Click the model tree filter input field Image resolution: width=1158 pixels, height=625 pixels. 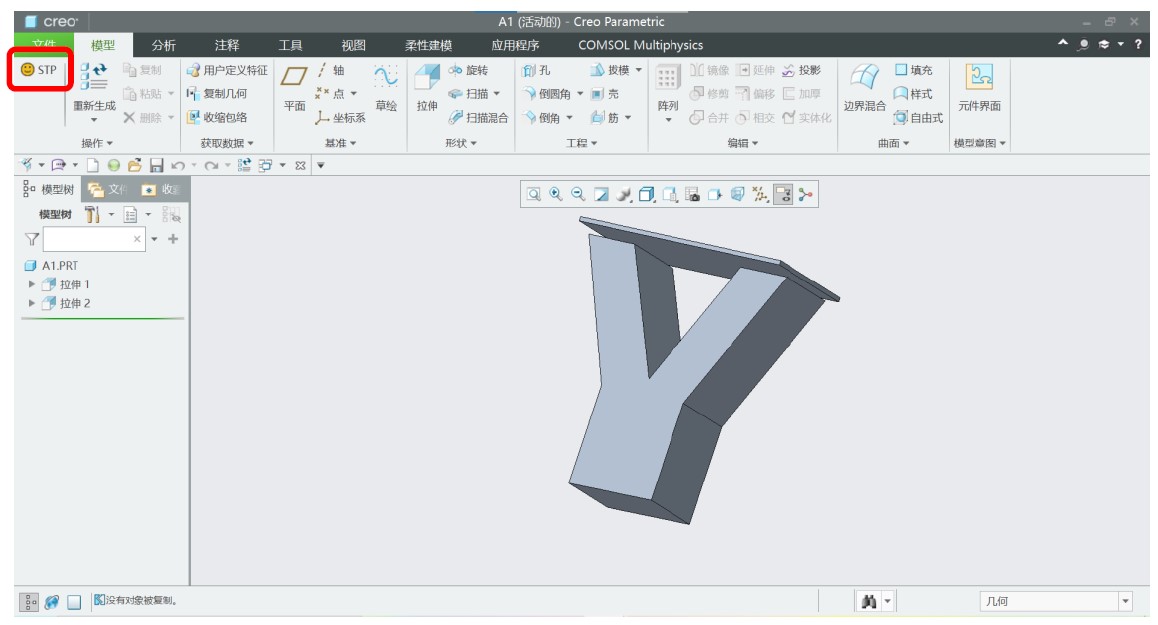click(x=95, y=239)
